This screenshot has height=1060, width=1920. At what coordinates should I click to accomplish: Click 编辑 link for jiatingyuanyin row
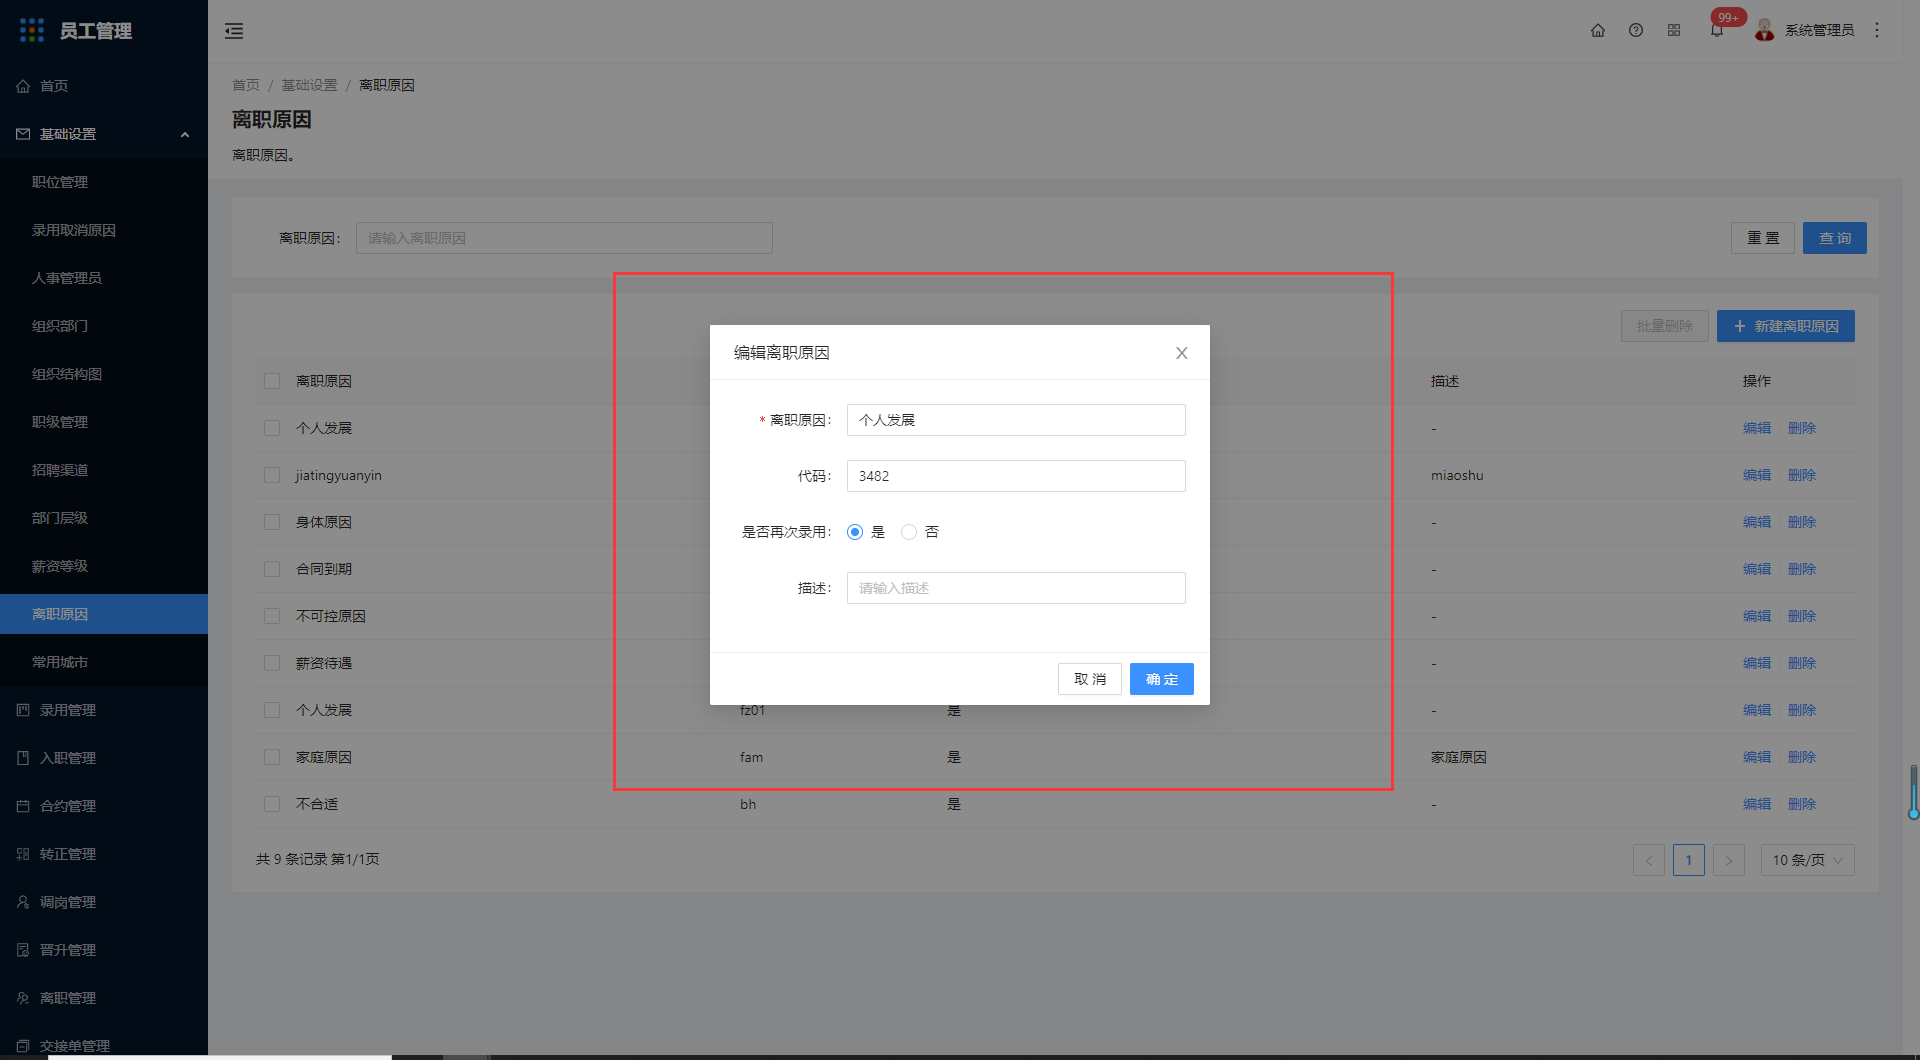click(1757, 475)
